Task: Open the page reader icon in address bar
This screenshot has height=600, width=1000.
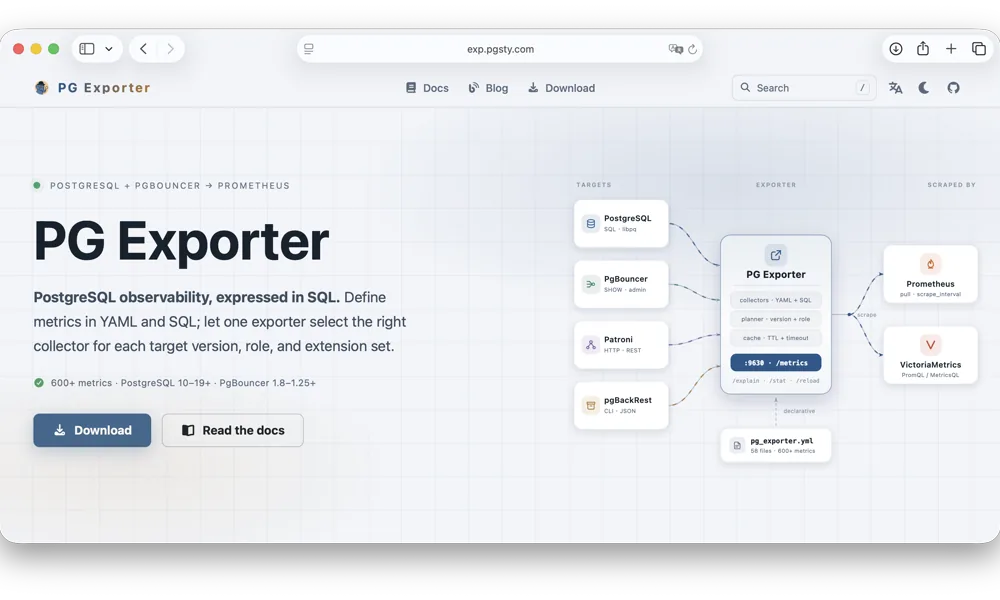Action: (309, 49)
